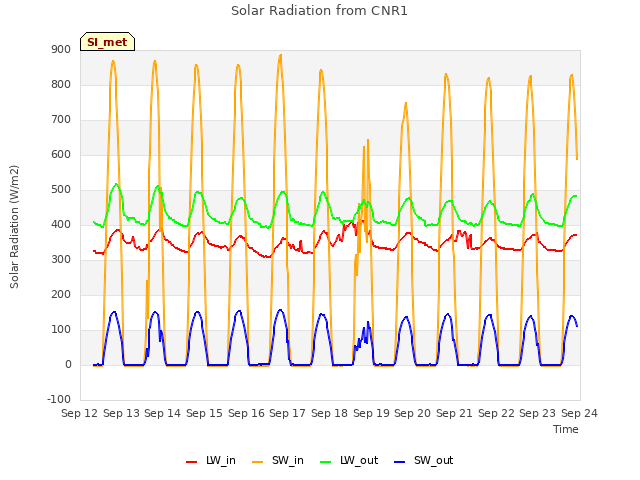Click the Sep 20 x-axis tick label

[412, 413]
